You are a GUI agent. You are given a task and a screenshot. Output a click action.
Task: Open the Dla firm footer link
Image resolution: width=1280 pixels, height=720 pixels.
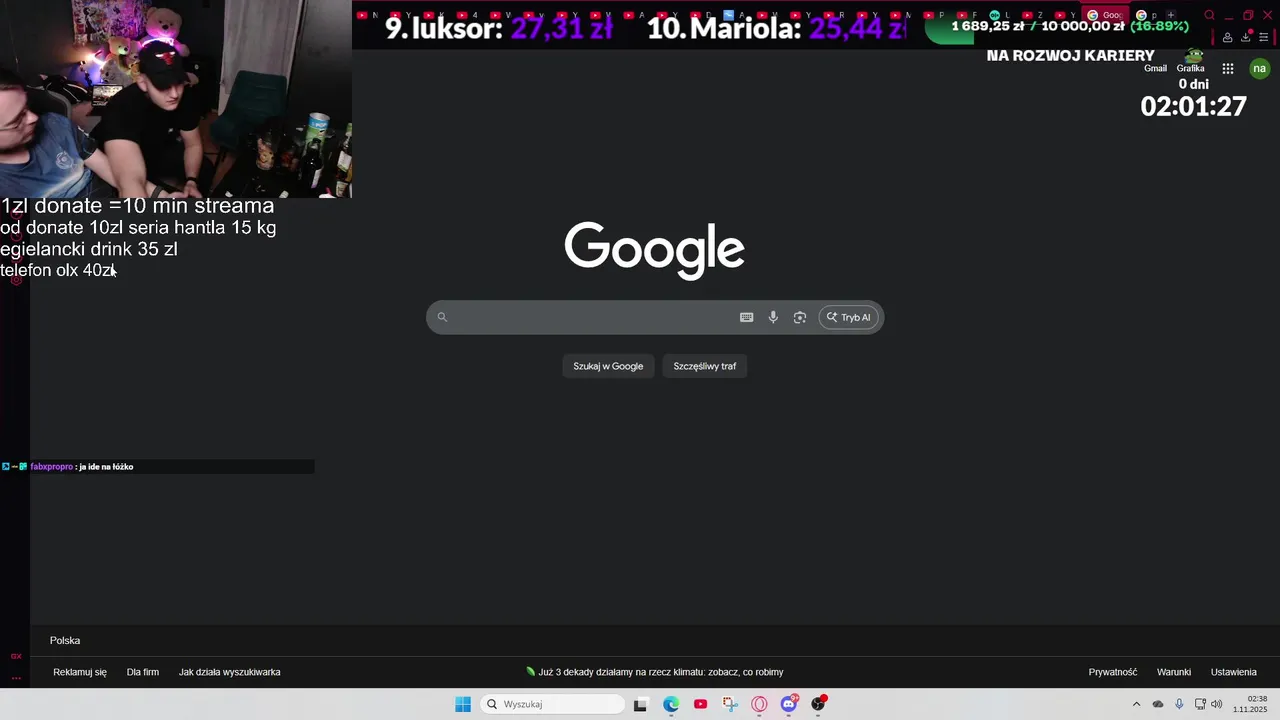click(143, 672)
